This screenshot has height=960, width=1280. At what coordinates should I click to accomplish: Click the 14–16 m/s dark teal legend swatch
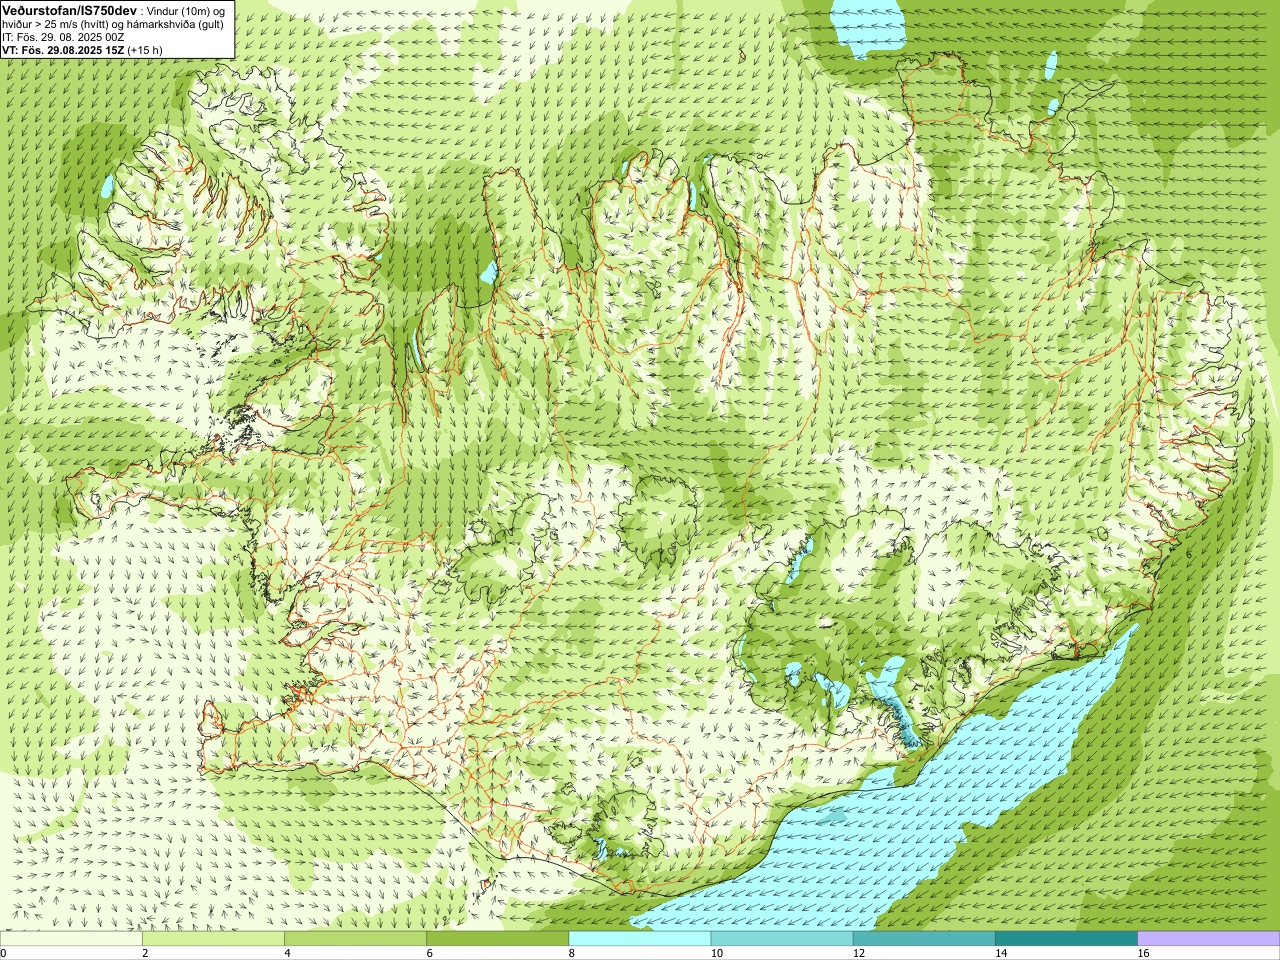(x=1066, y=939)
